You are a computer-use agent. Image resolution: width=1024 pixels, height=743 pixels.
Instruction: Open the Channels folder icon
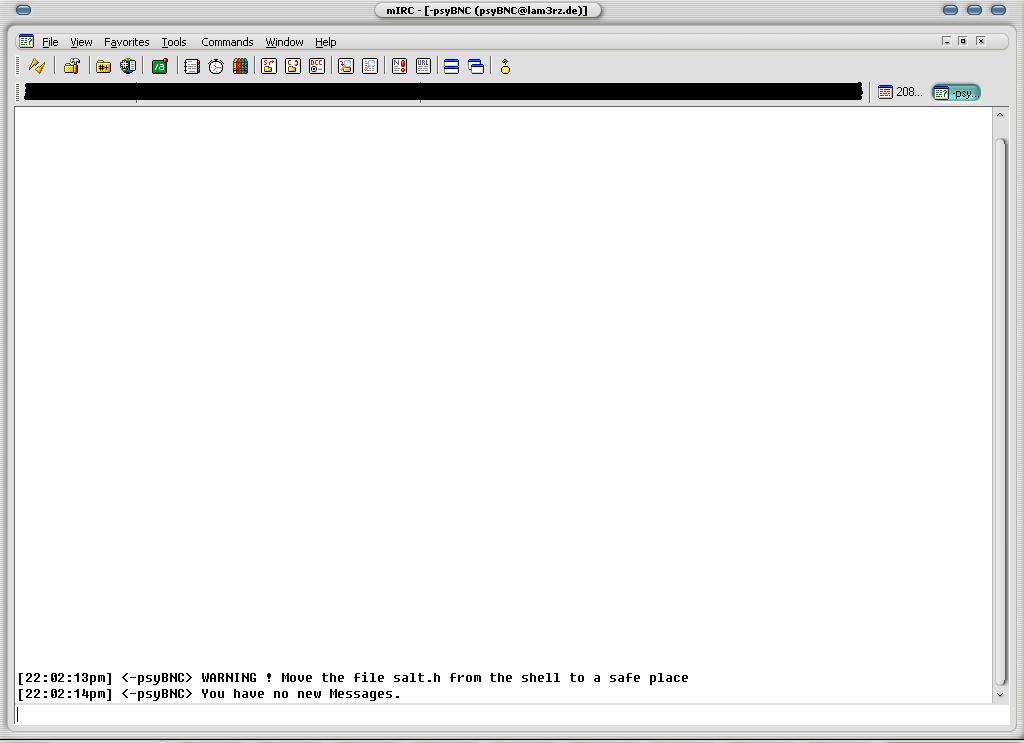[103, 66]
